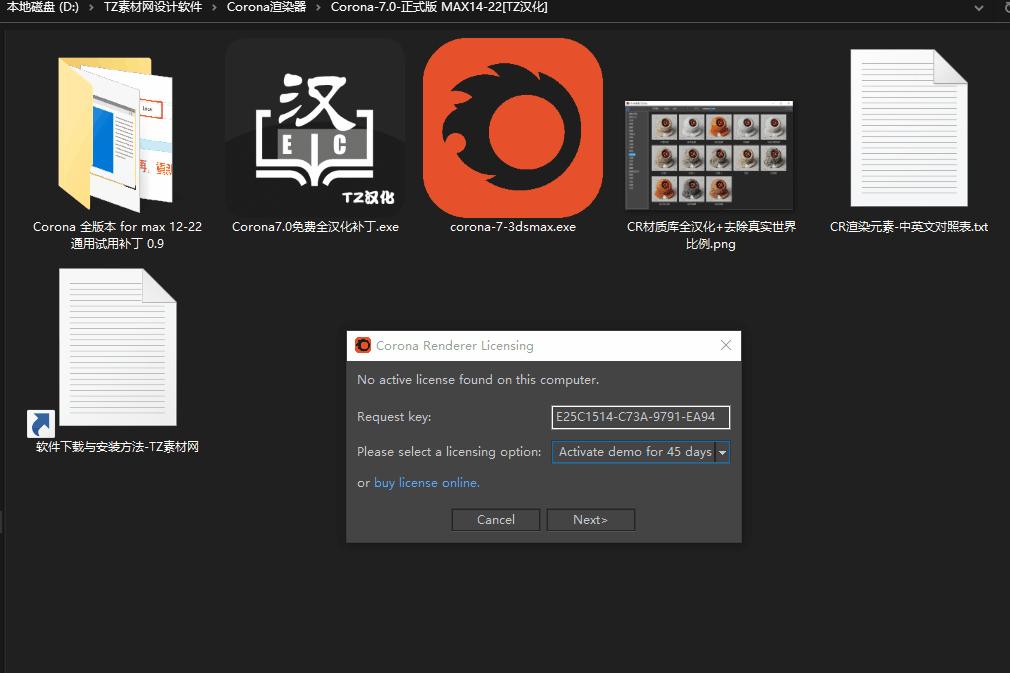The image size is (1010, 673).
Task: Follow the buy license online link
Action: tap(426, 482)
